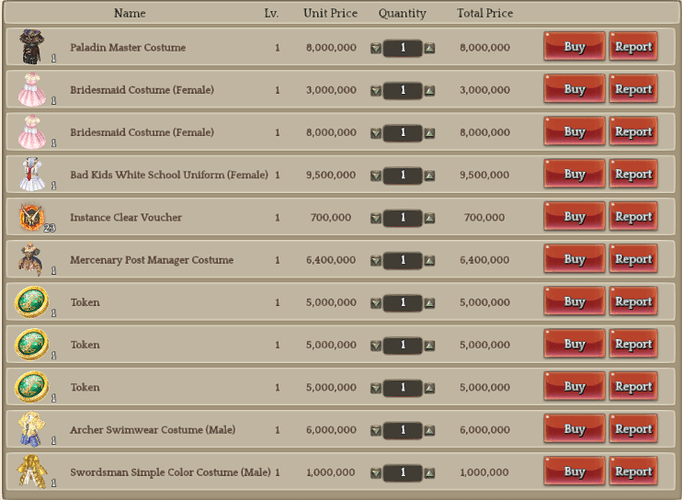682x500 pixels.
Task: Click the 3,000,000 Bridesmaid Costume icon
Action: pos(30,90)
